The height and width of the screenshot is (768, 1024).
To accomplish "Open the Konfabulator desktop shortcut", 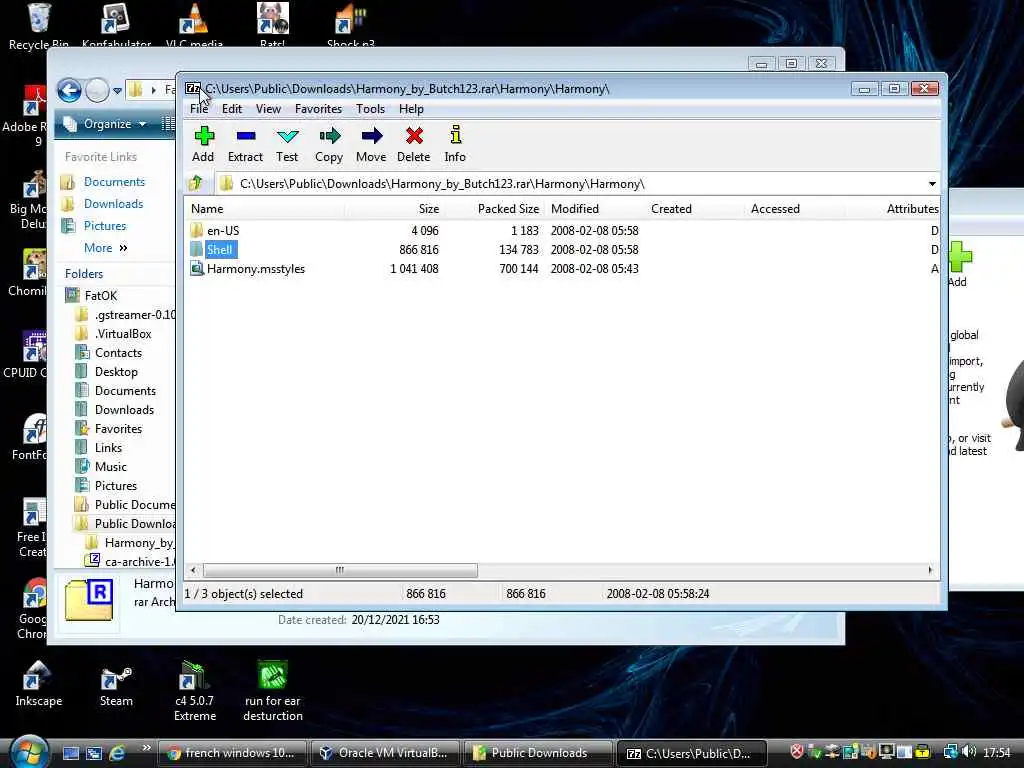I will coord(116,26).
